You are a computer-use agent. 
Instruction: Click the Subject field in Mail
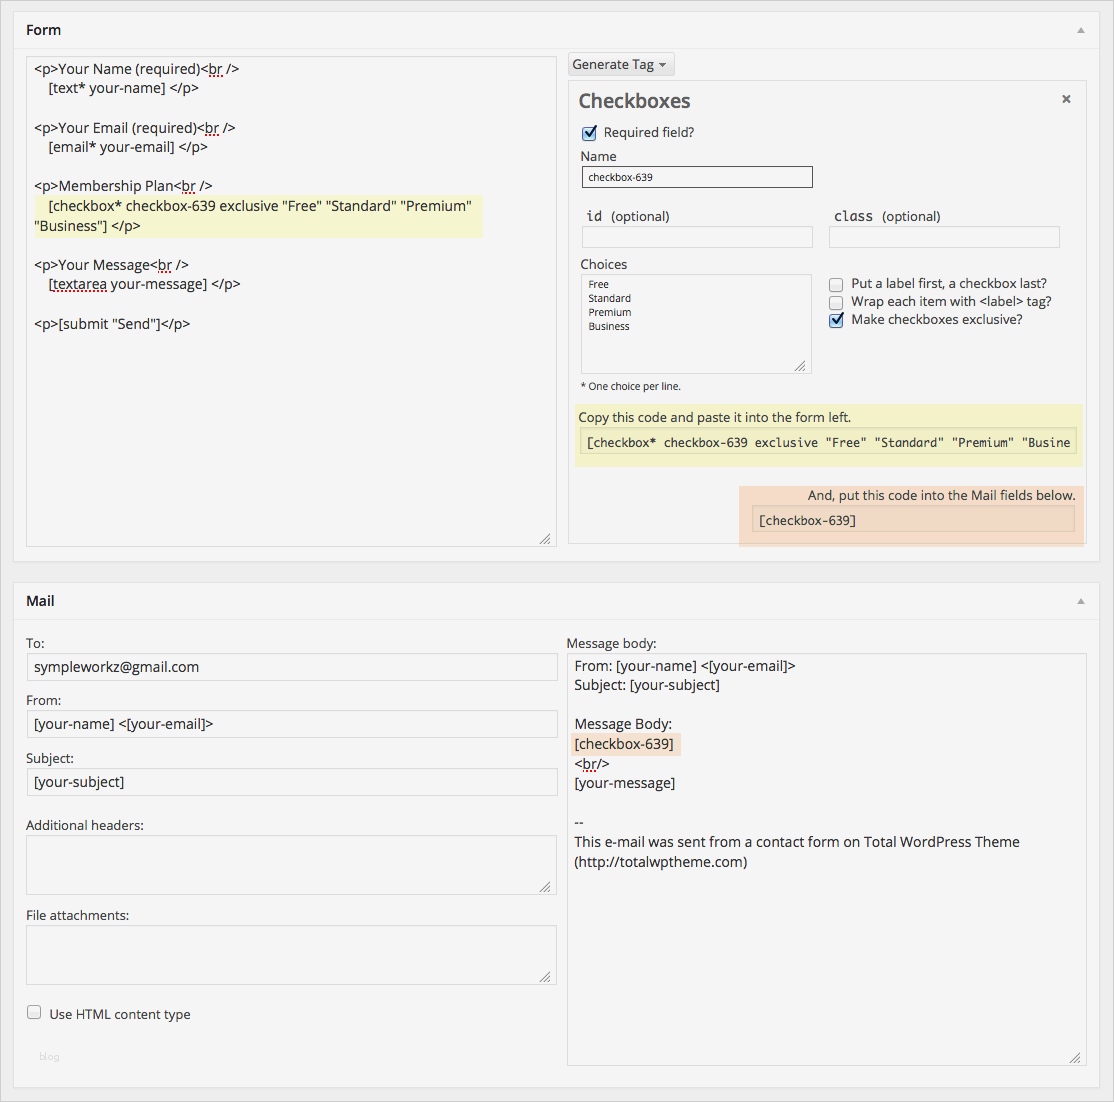coord(291,782)
